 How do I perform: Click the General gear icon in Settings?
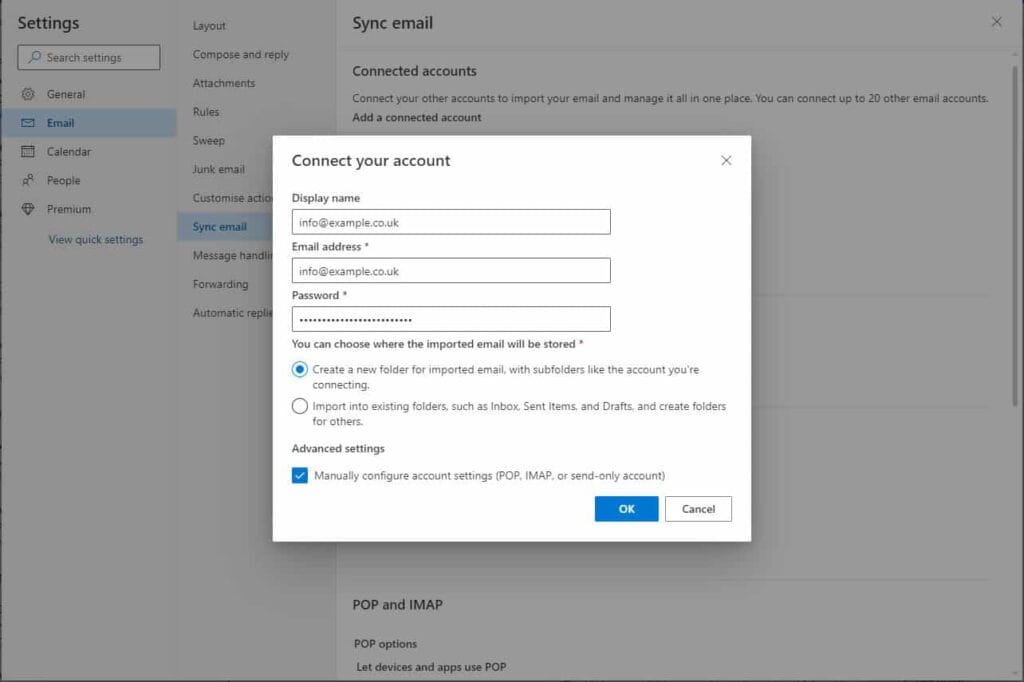click(28, 94)
